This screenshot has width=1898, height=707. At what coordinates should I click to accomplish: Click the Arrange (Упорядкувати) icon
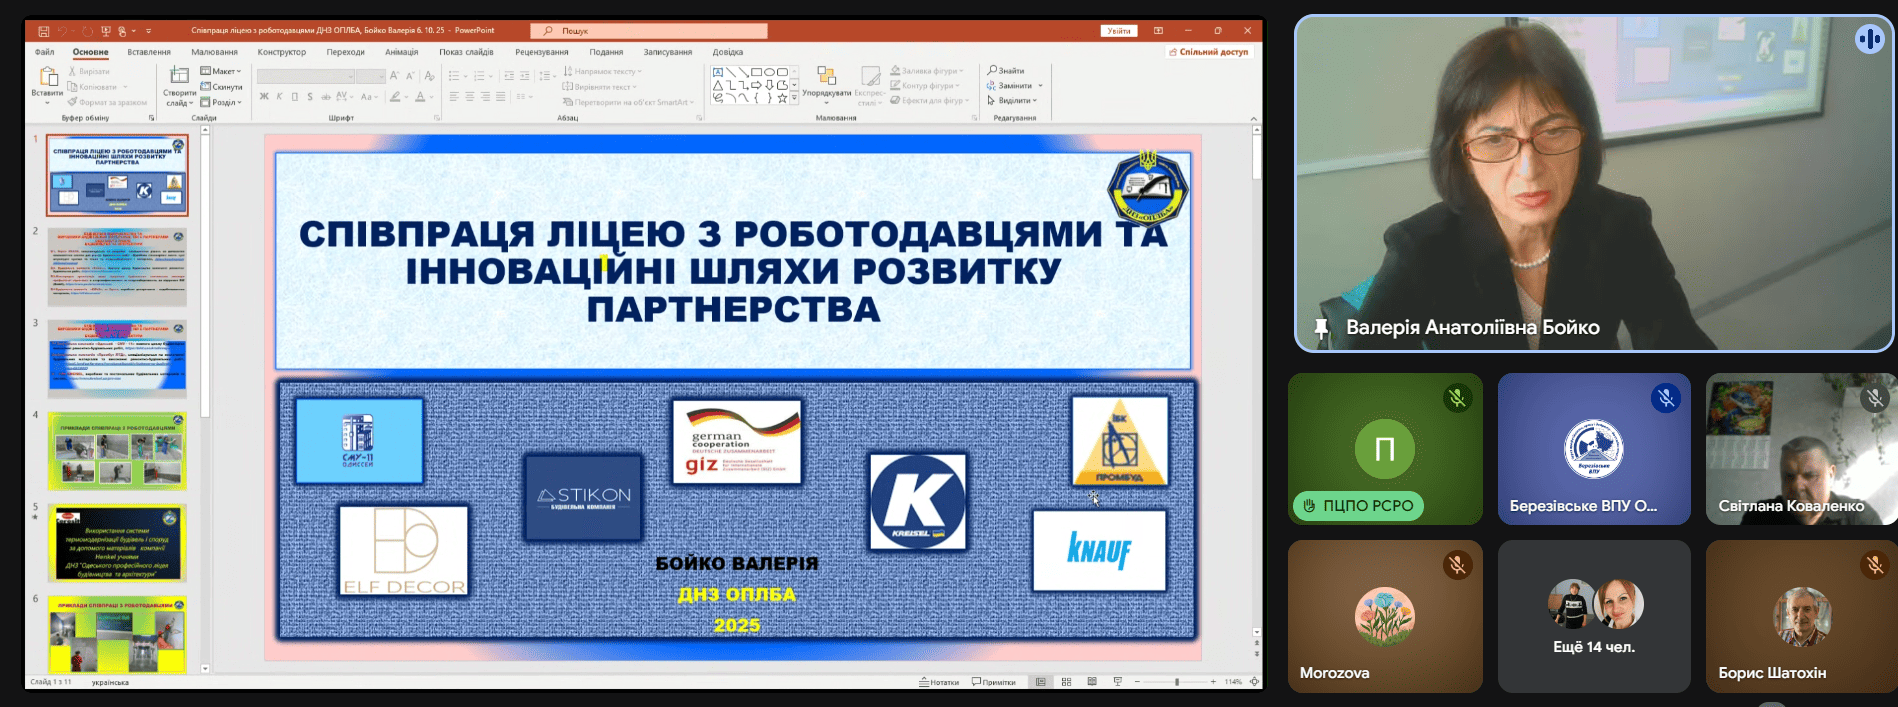[x=826, y=78]
